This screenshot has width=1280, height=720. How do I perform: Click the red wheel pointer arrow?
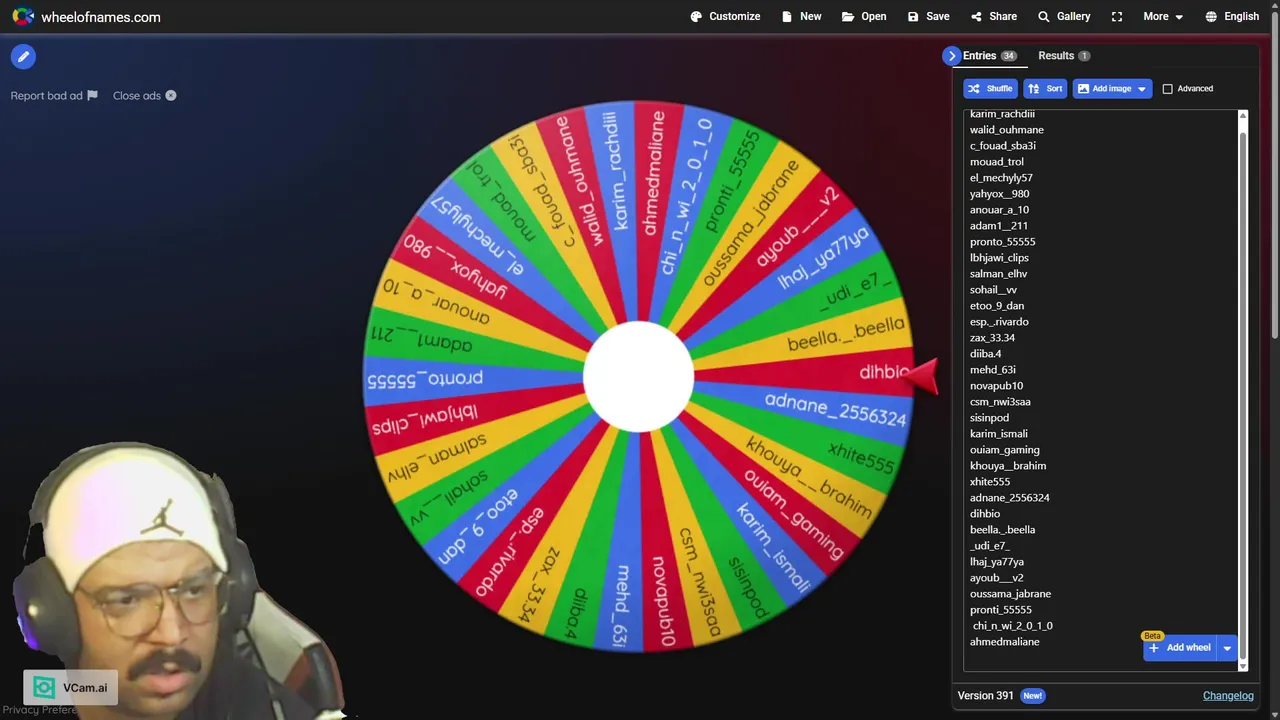coord(922,376)
